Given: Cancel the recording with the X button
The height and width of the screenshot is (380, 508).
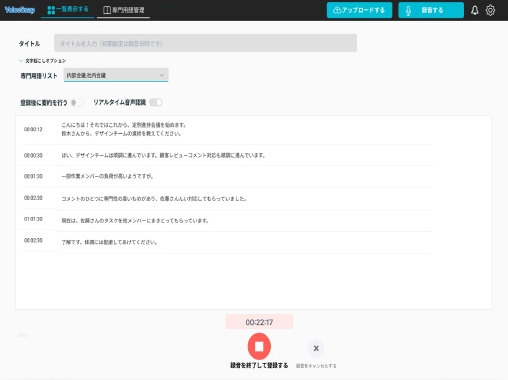Looking at the screenshot, I should click(x=316, y=348).
